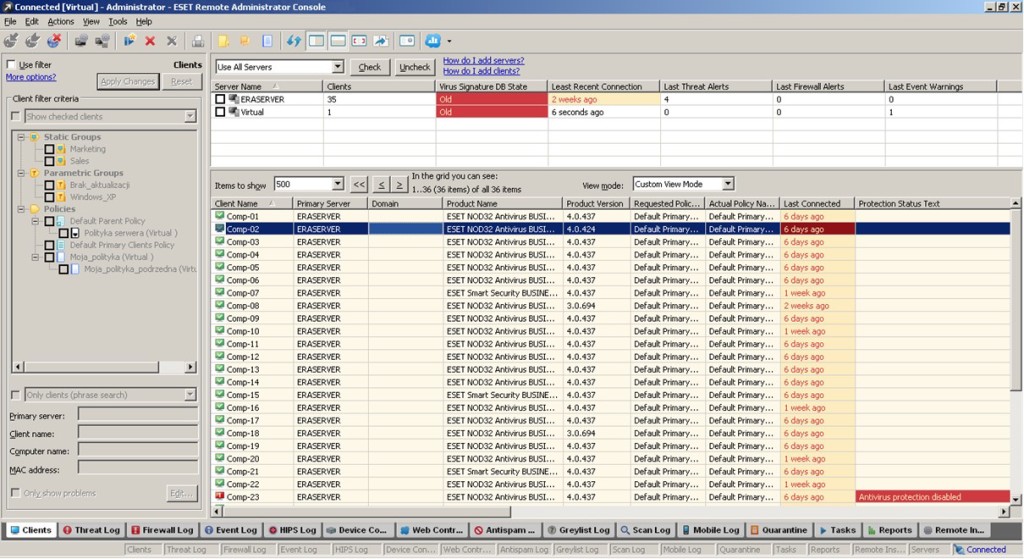This screenshot has height=559, width=1024.
Task: Check the Sales group checkbox
Action: (49, 161)
